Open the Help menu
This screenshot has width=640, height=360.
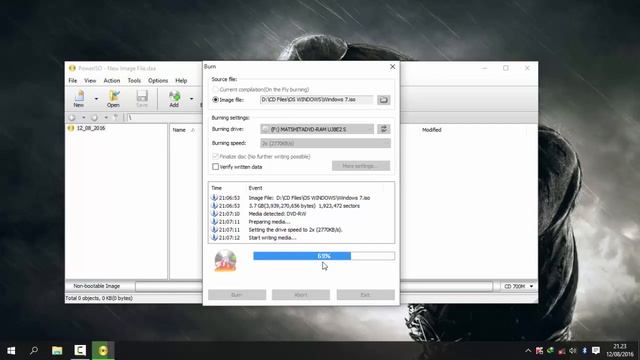tap(181, 81)
